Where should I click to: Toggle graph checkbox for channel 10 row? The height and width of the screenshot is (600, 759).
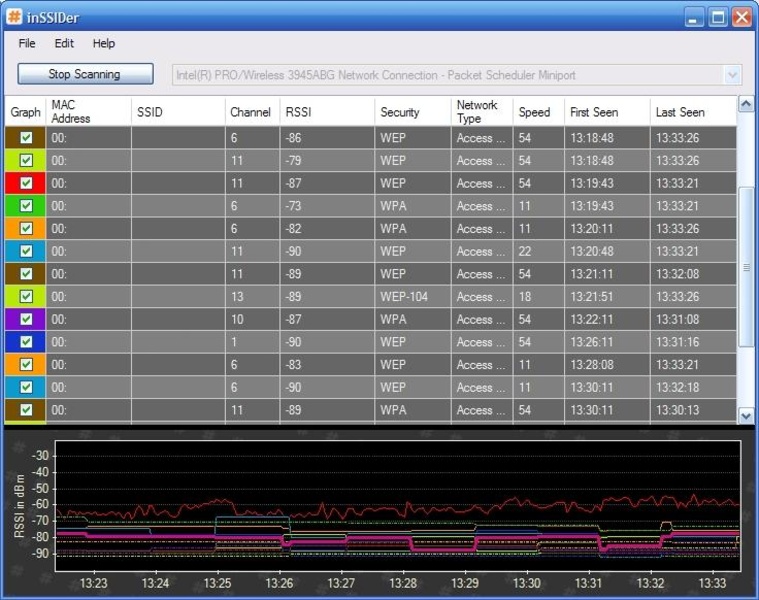tap(26, 320)
